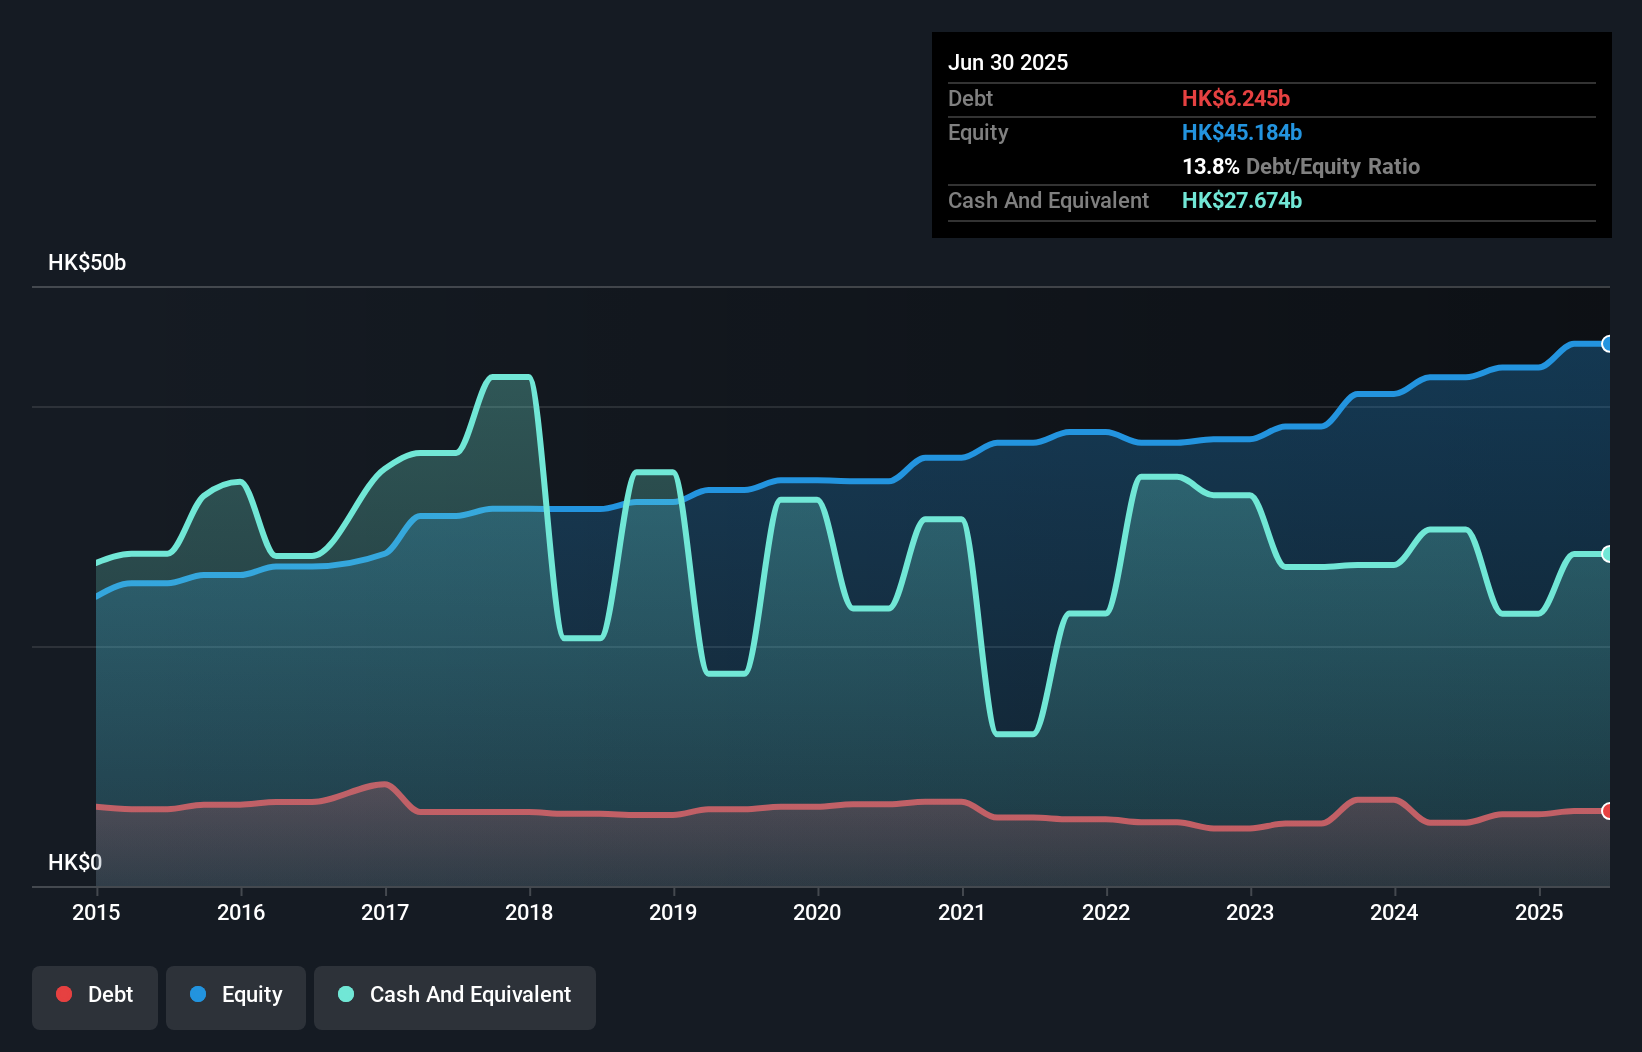Image resolution: width=1642 pixels, height=1052 pixels.
Task: Click the 2025 x-axis label
Action: coord(1539,912)
